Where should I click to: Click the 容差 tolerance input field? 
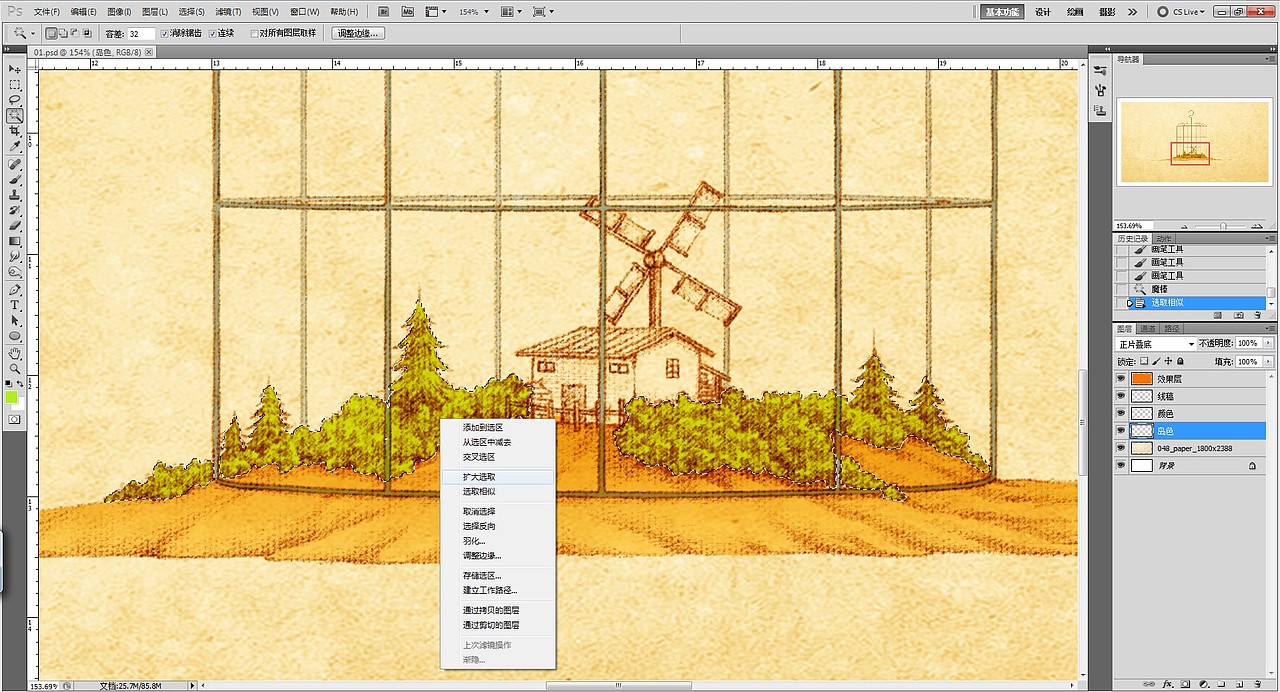(141, 33)
